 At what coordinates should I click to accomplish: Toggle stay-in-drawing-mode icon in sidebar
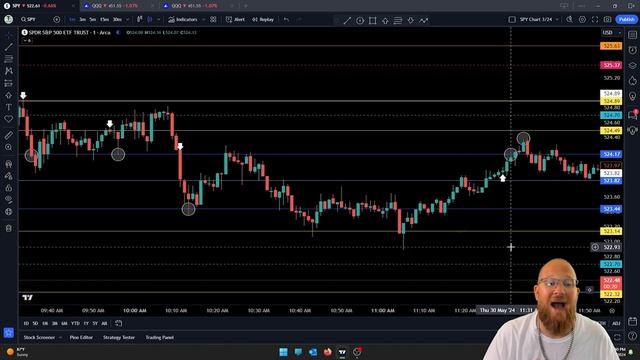(x=9, y=176)
